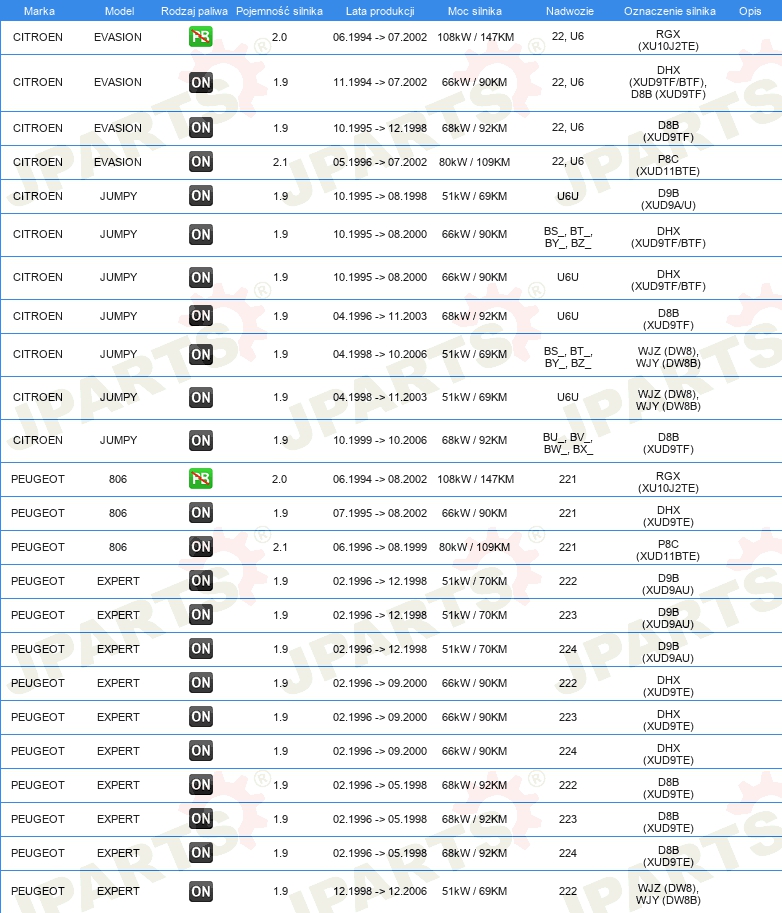This screenshot has width=782, height=913.
Task: Click ON icon in Expert 68kW / 92KM body 223 row
Action: [200, 819]
